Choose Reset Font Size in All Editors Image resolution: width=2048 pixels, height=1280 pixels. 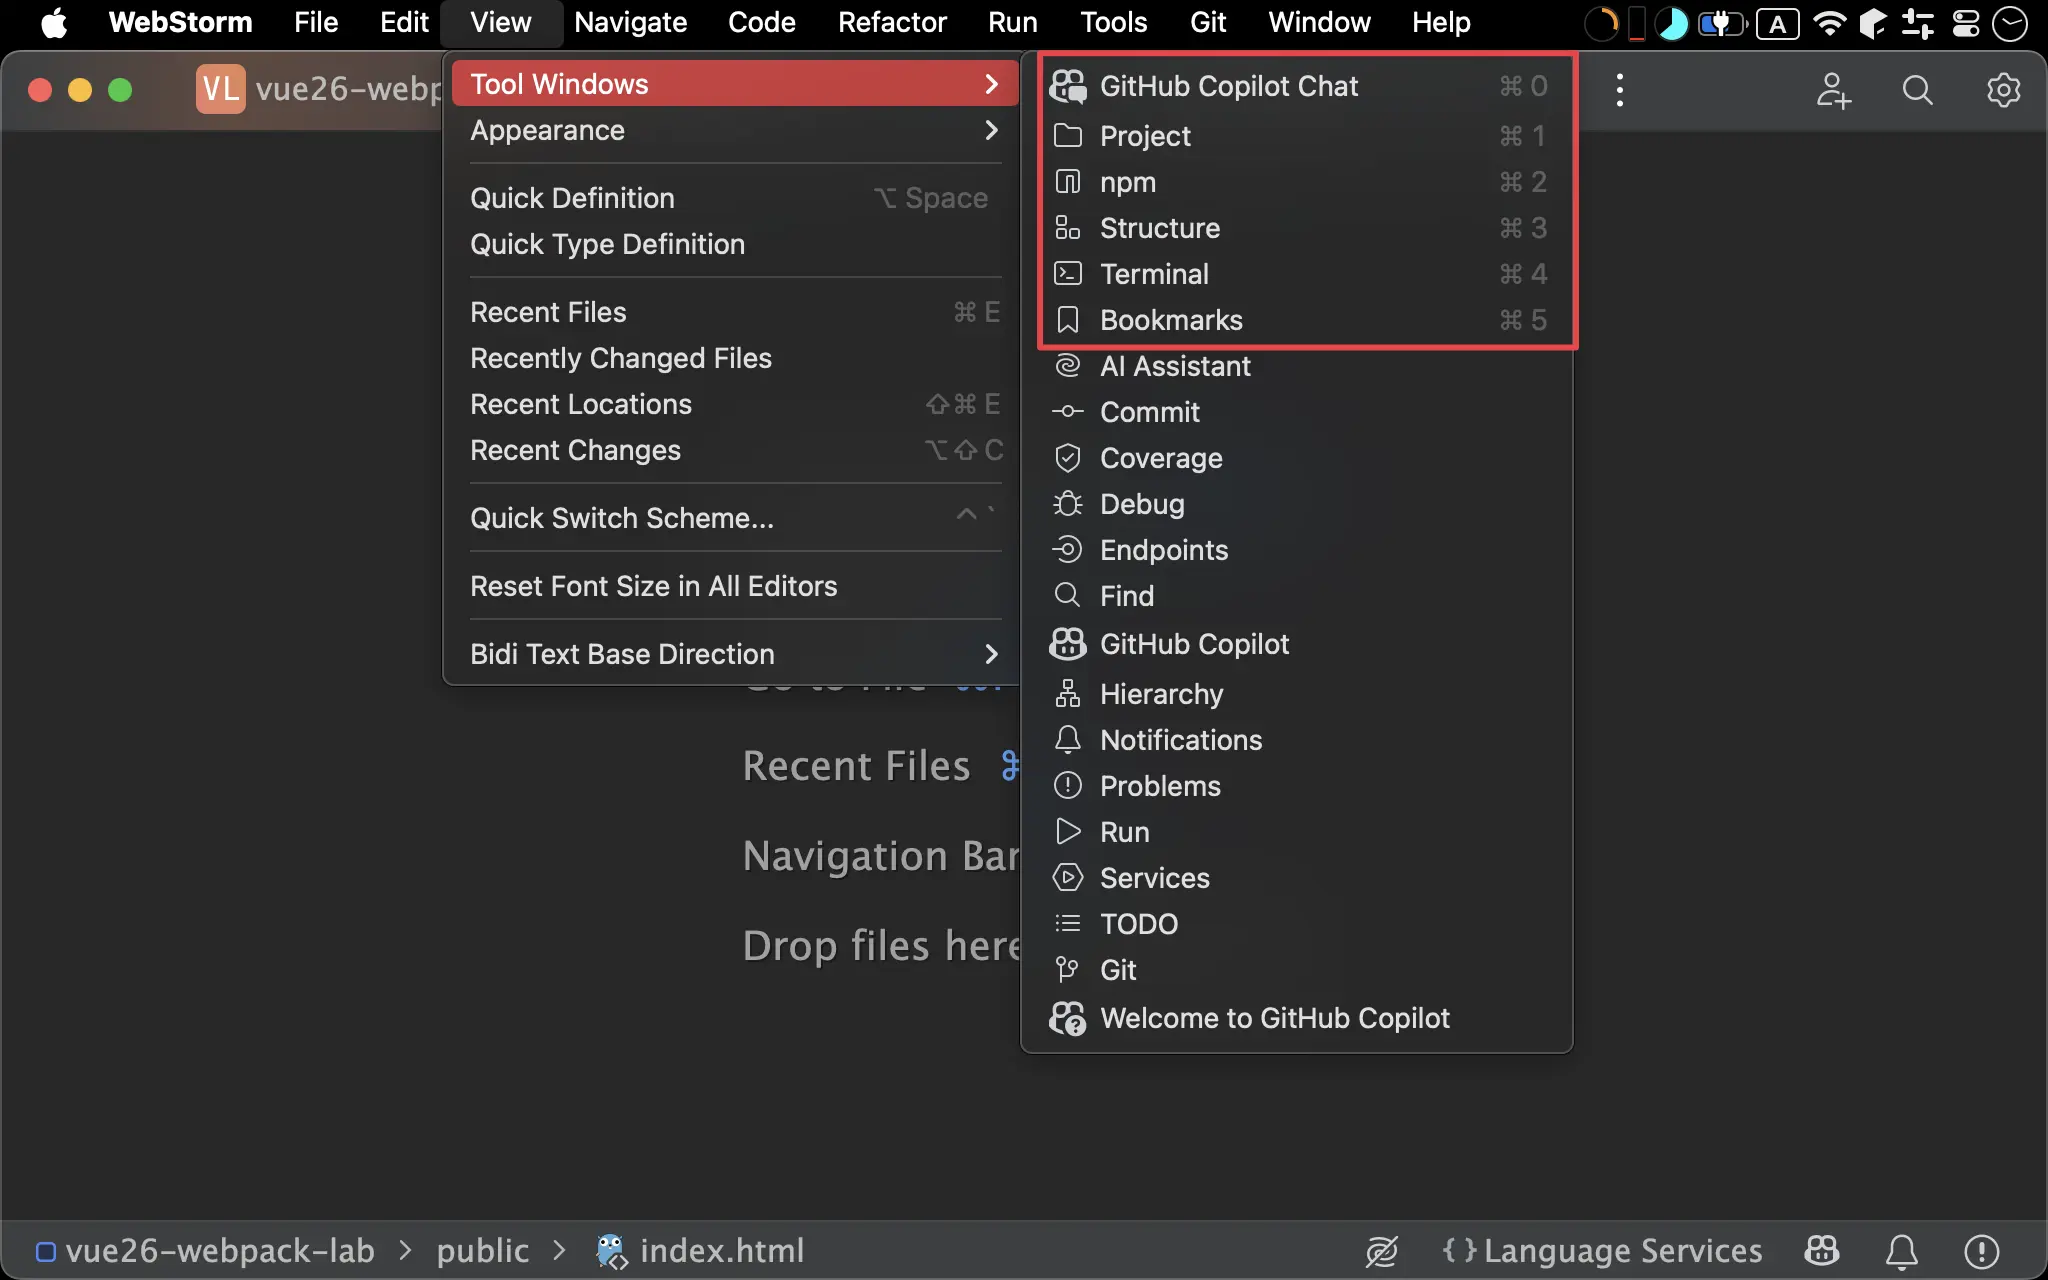point(735,586)
